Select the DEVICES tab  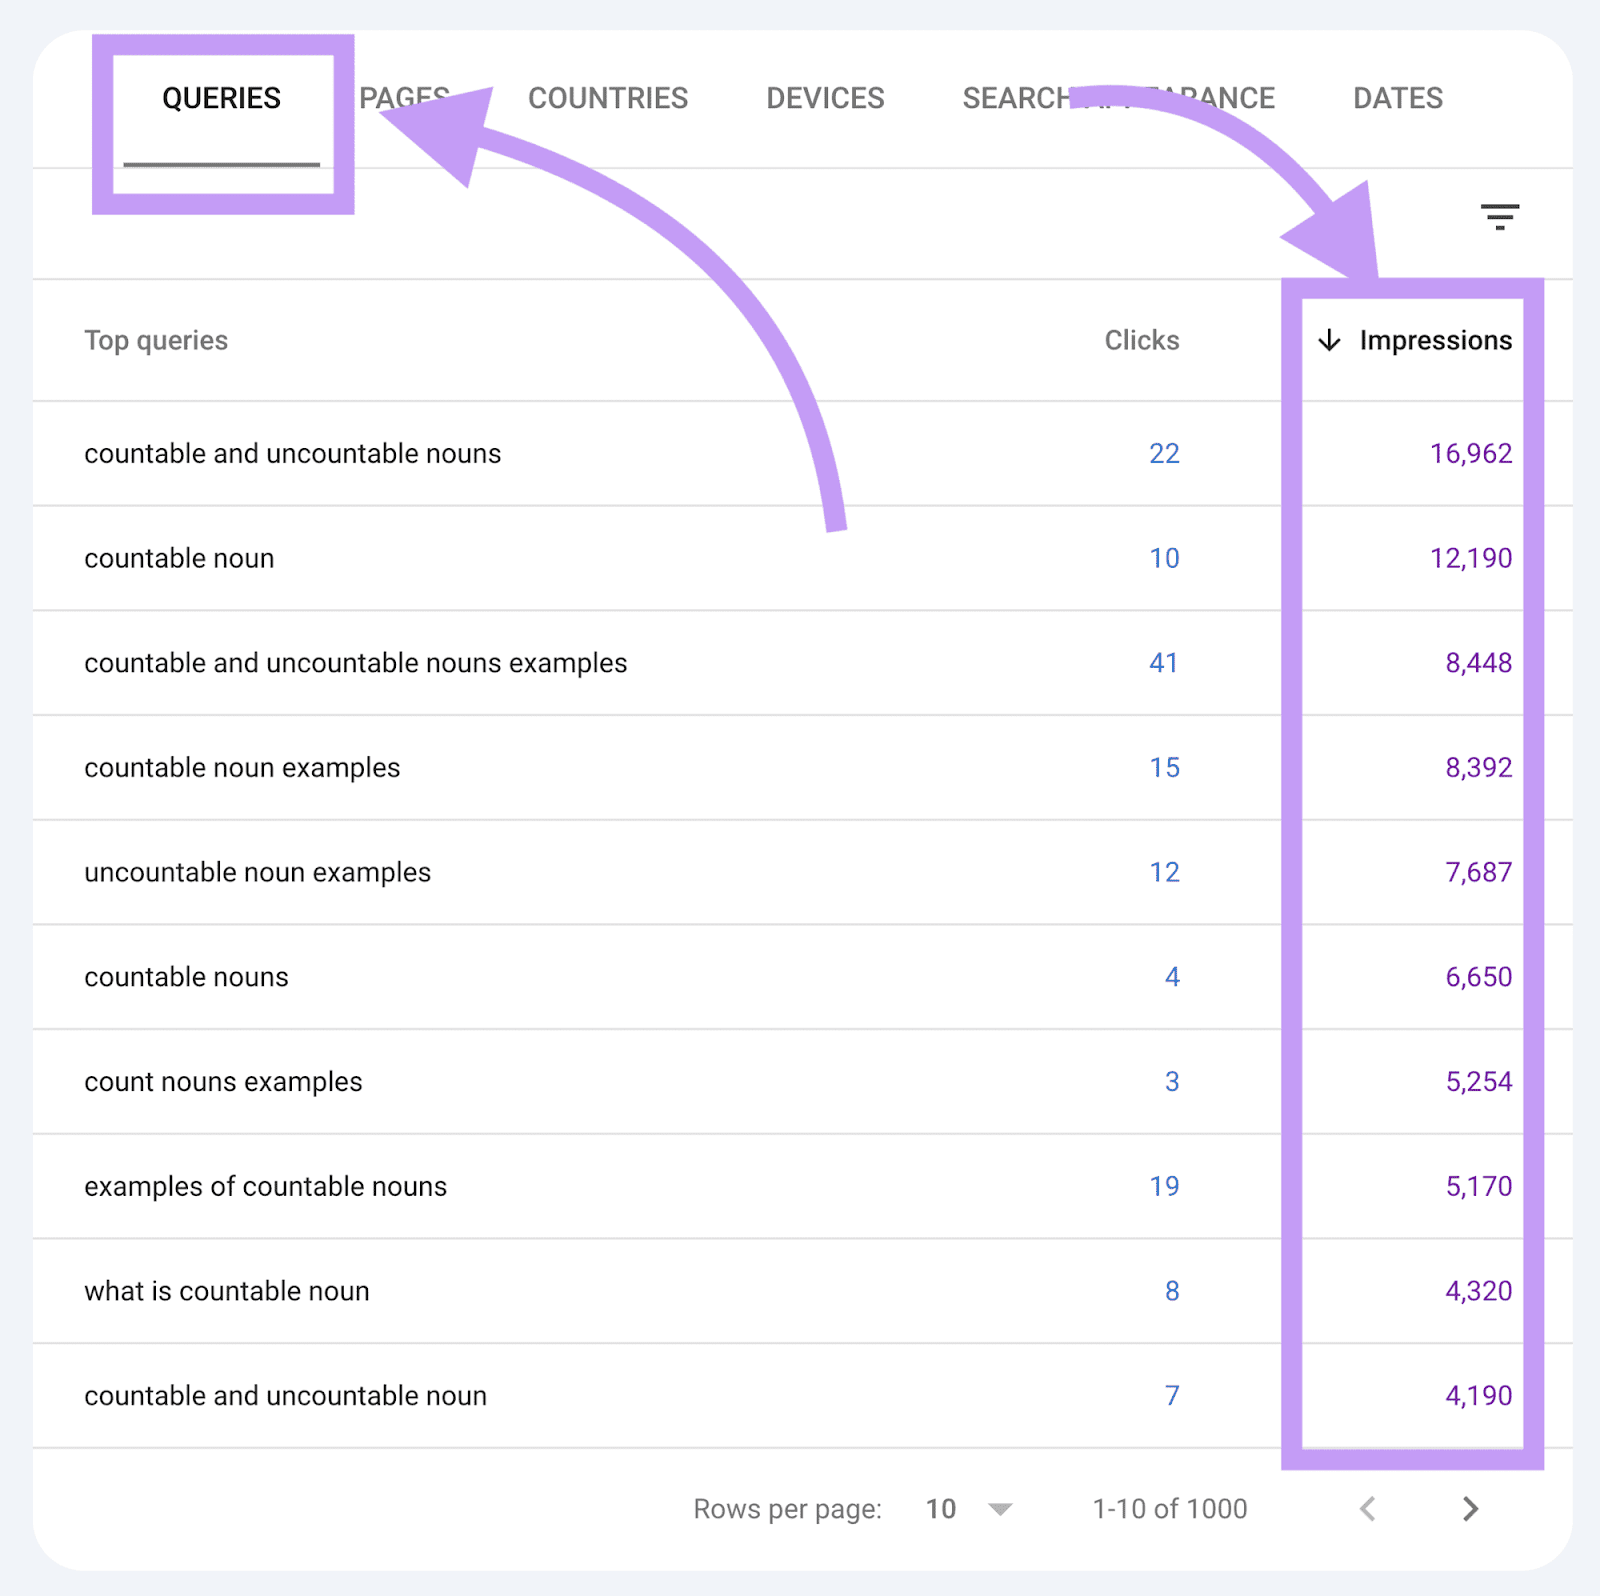[x=824, y=97]
